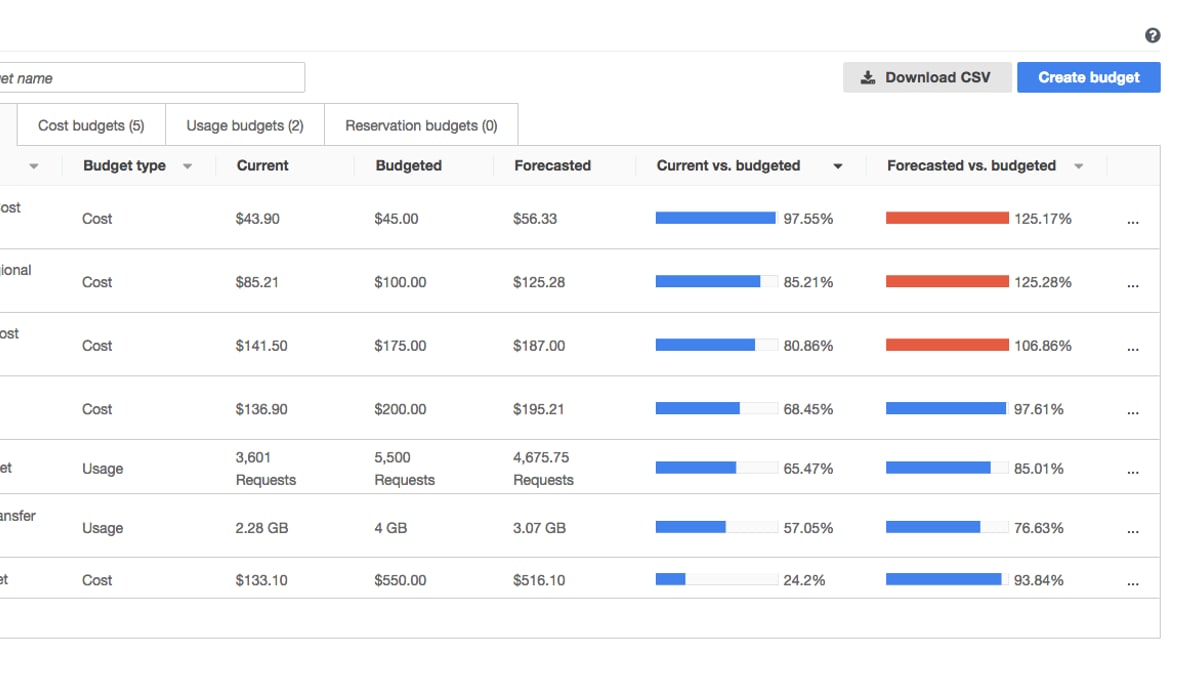Select the $550.00 budgeted amount
1200x675 pixels.
(400, 580)
